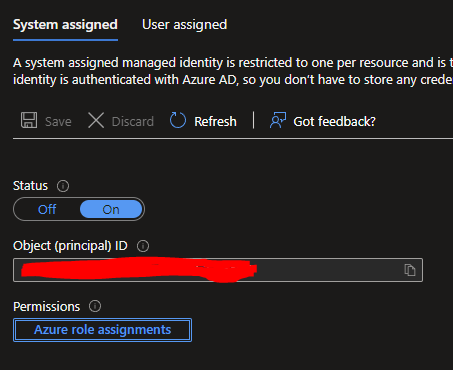The image size is (453, 370).
Task: Open info icon beside Object (principal) ID
Action: point(143,246)
